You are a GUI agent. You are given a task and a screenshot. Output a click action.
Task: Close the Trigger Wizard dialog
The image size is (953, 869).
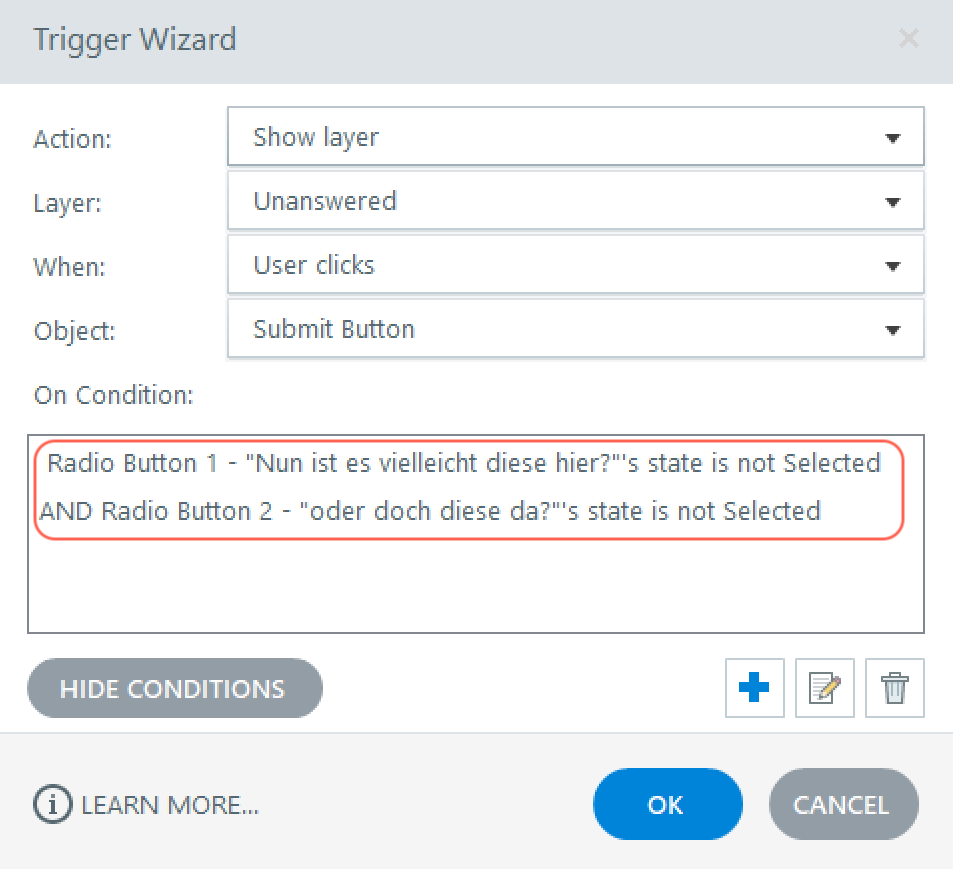tap(908, 39)
